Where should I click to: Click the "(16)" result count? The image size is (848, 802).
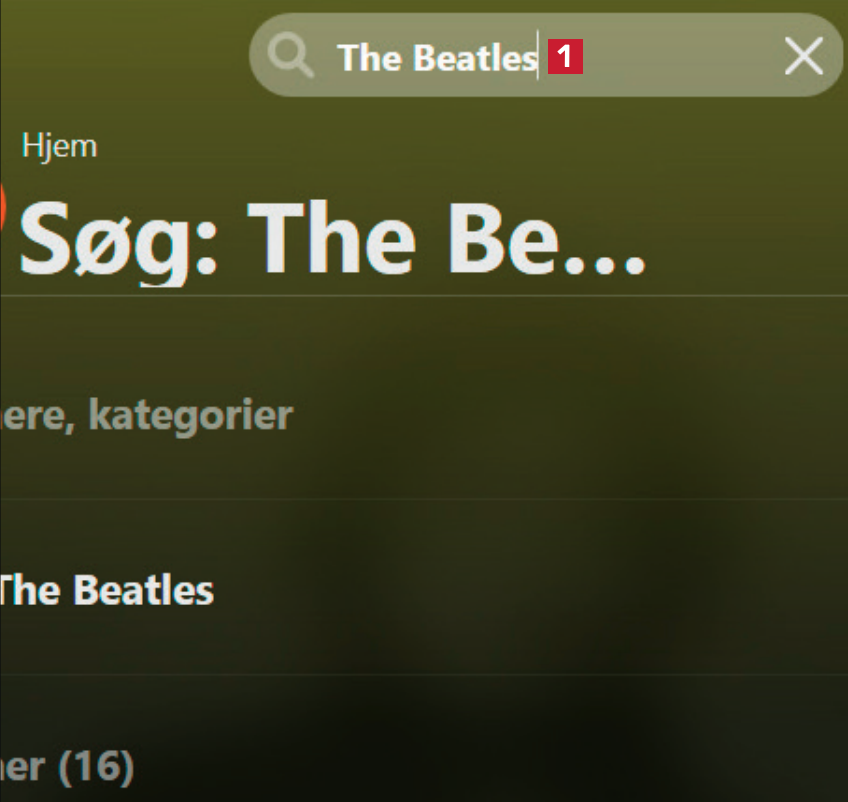96,767
